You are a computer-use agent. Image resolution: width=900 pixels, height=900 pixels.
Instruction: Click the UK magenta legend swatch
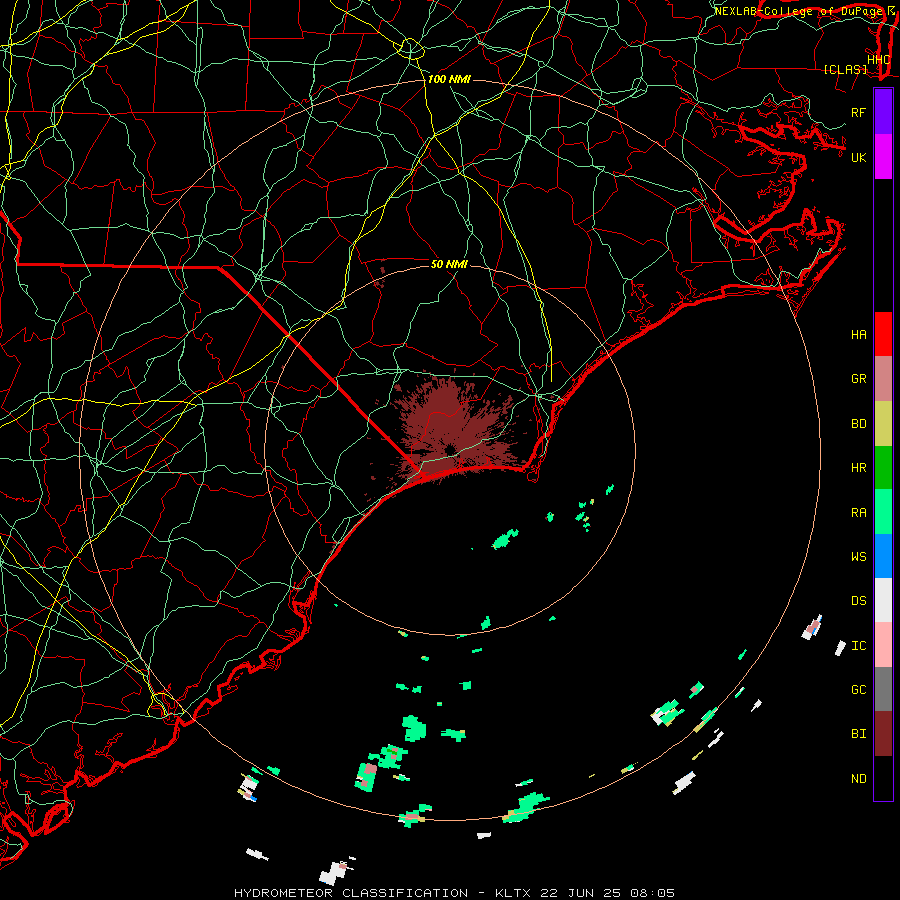coord(883,157)
